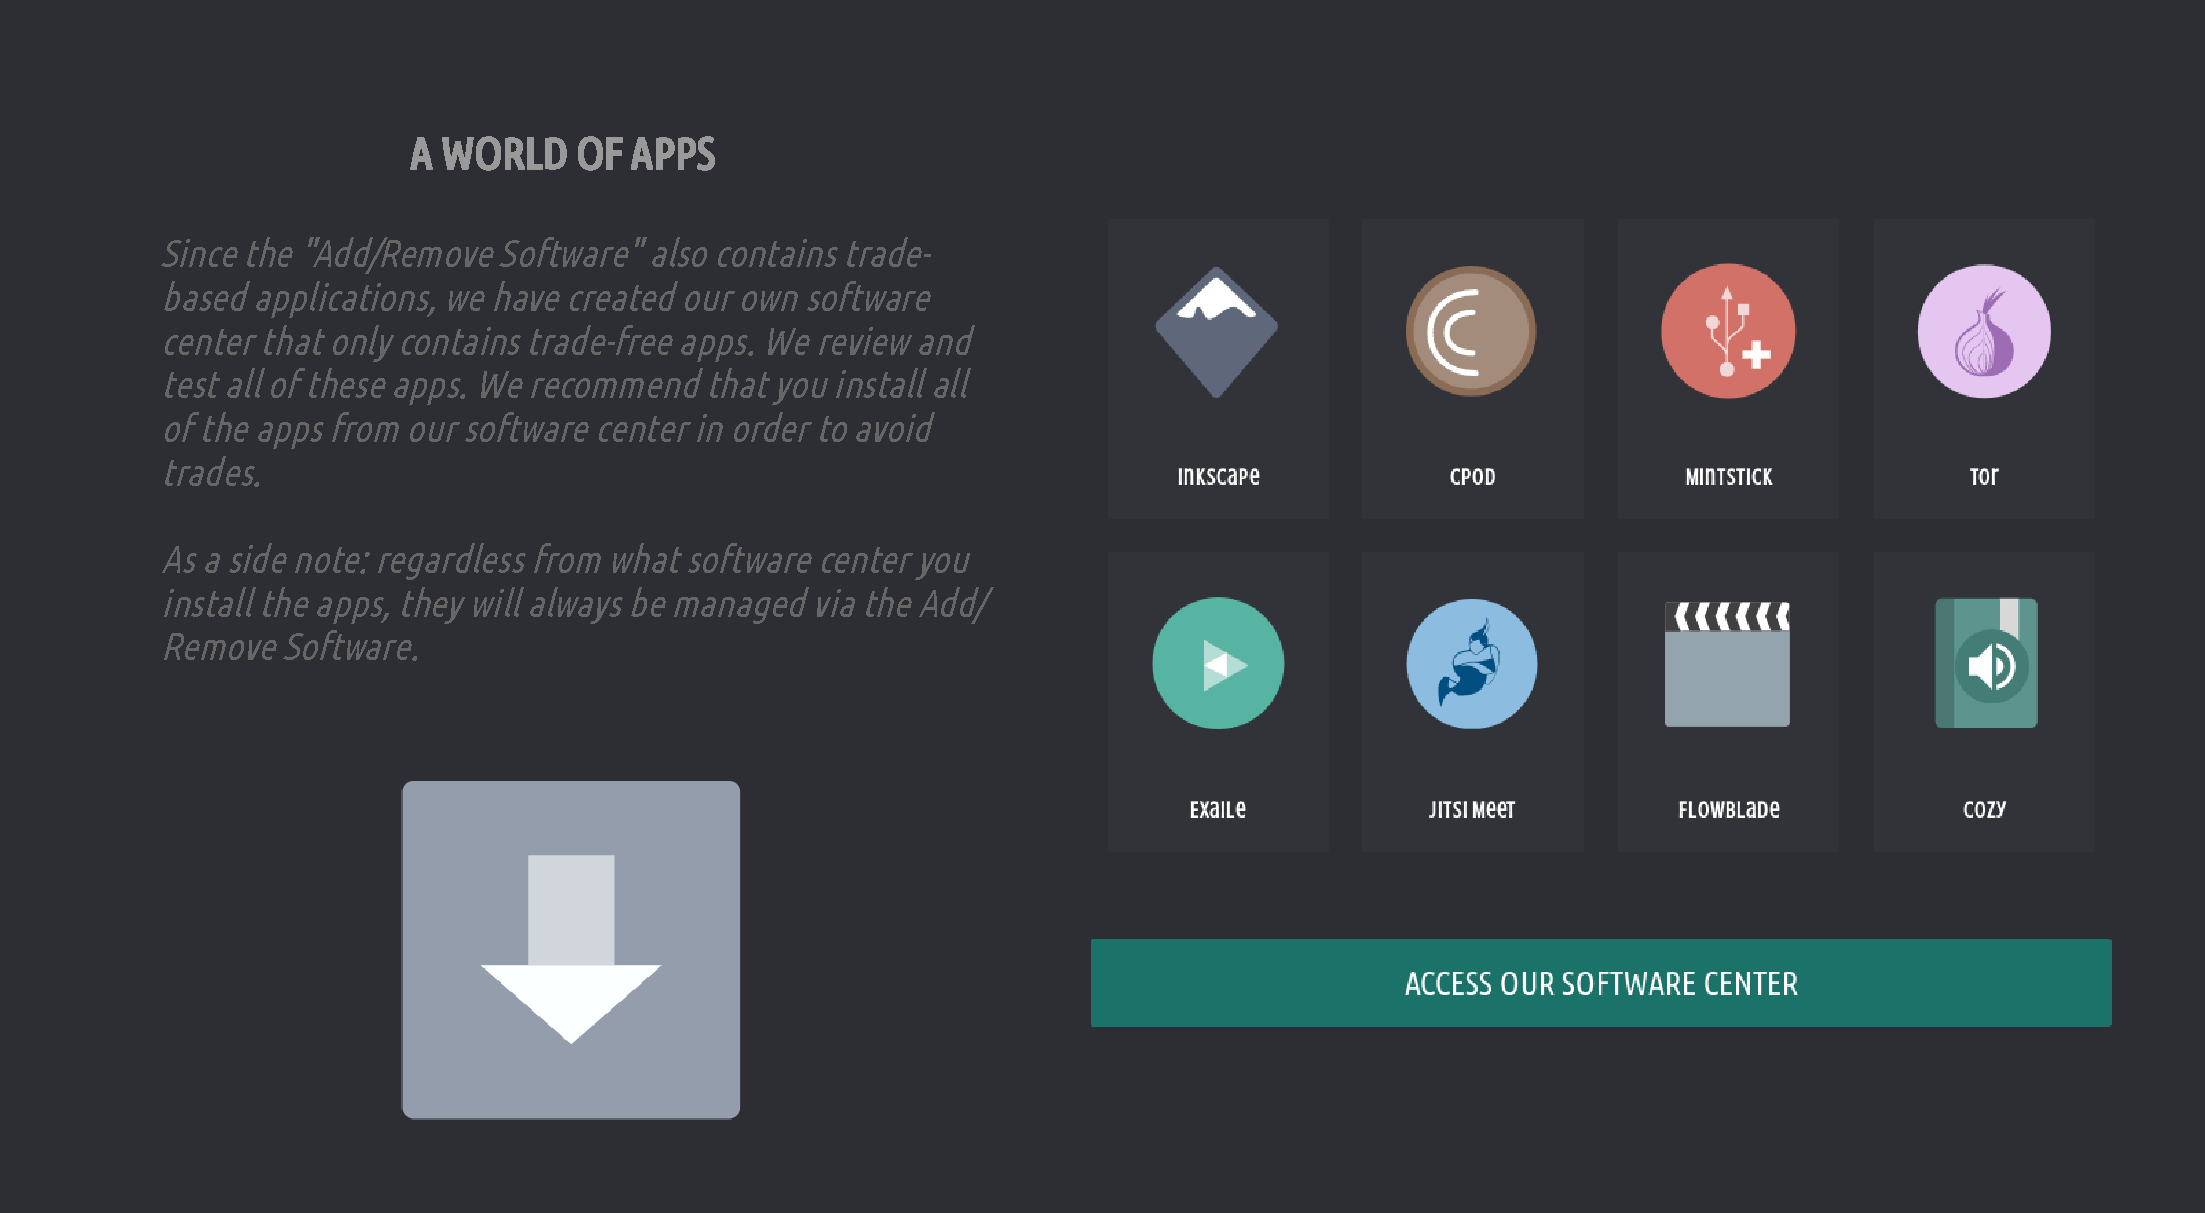This screenshot has height=1213, width=2205.
Task: Select the CPod text label
Action: [x=1472, y=477]
